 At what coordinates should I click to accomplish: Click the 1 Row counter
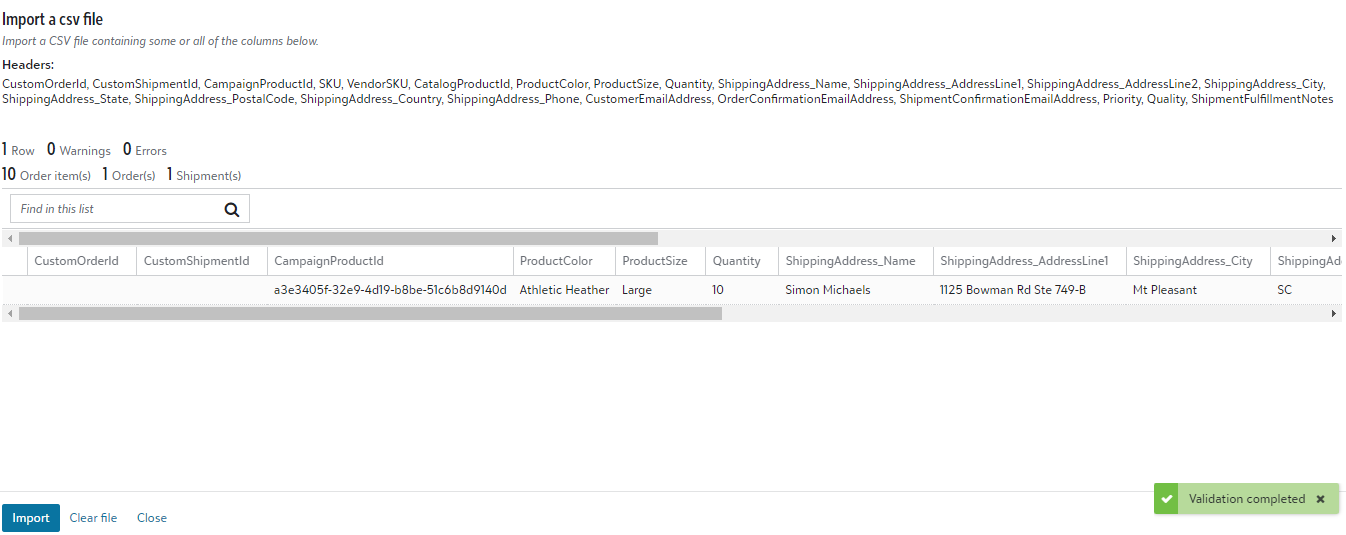point(18,150)
